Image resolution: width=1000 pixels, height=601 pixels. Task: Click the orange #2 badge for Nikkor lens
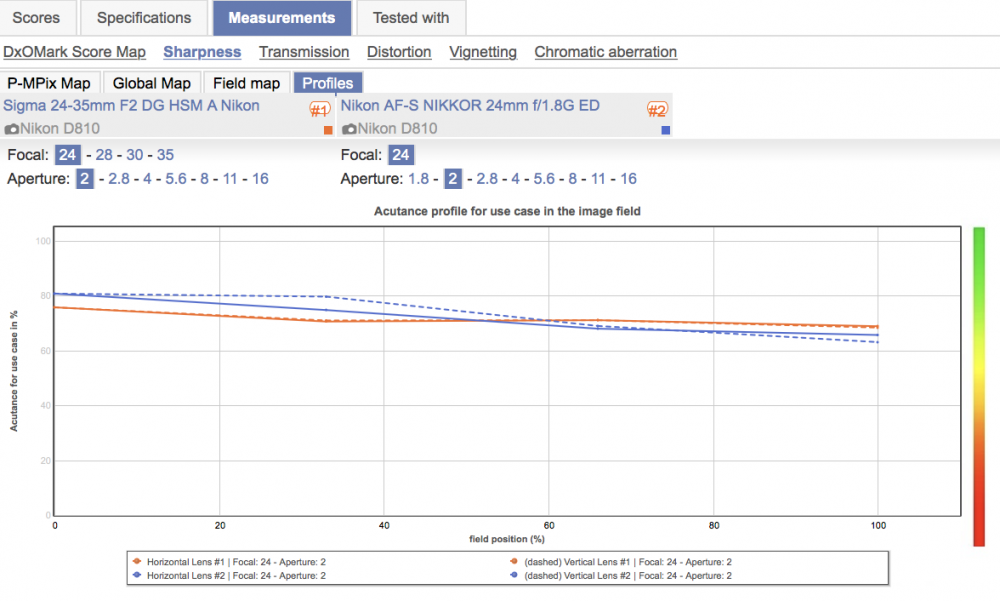pos(657,110)
